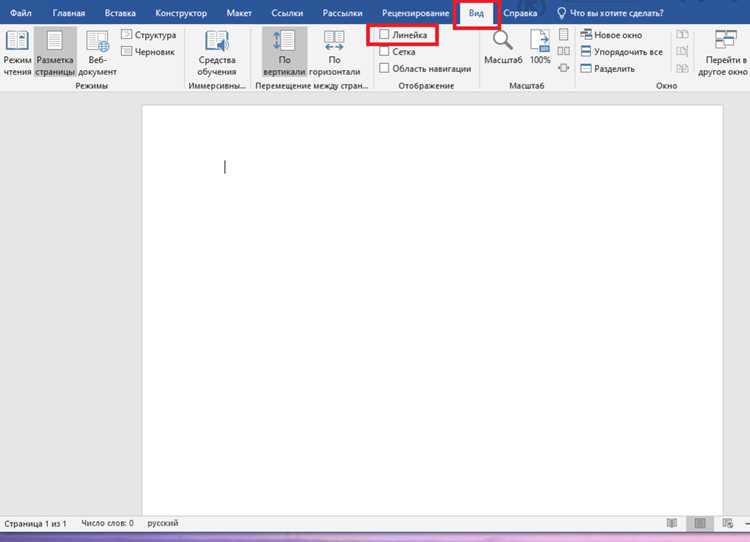This screenshot has height=542, width=750.
Task: Click Упорядочить все button
Action: click(x=621, y=52)
